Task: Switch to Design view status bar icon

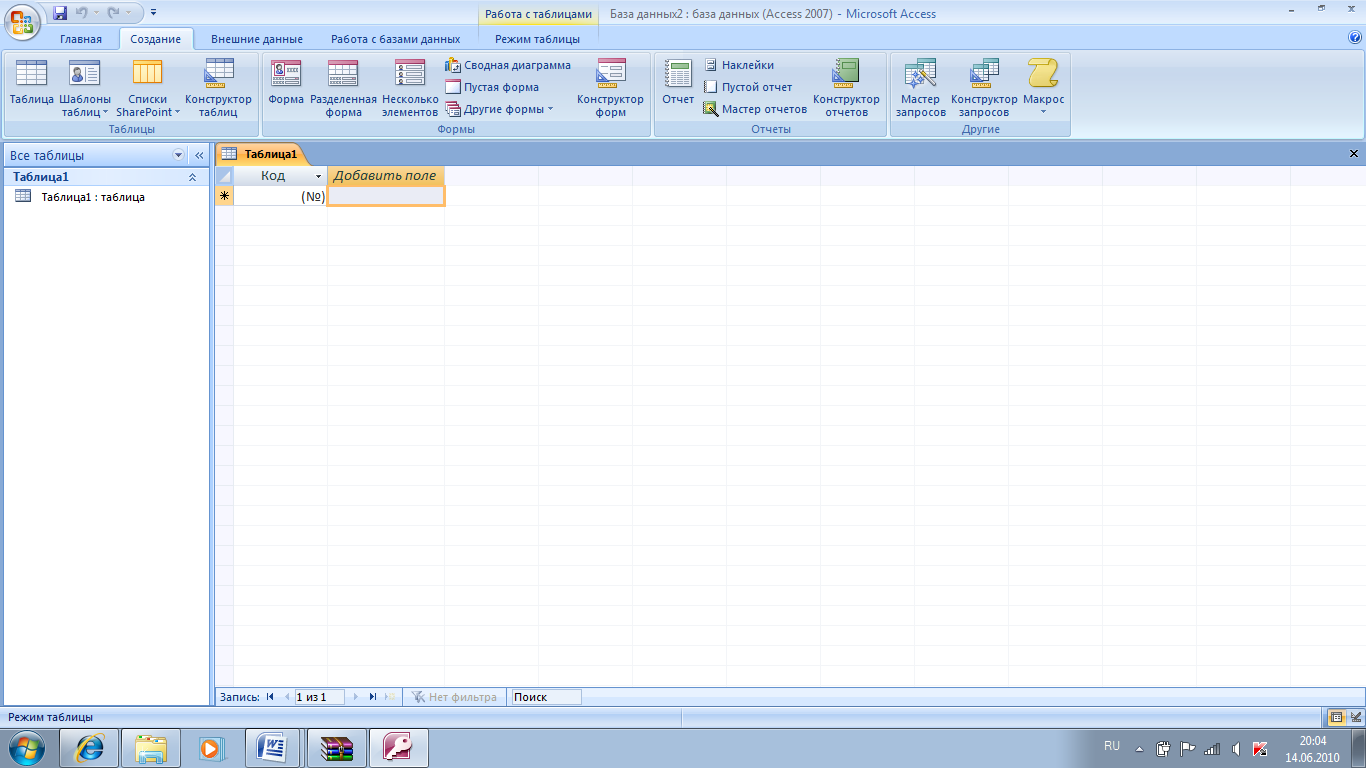Action: [1354, 717]
